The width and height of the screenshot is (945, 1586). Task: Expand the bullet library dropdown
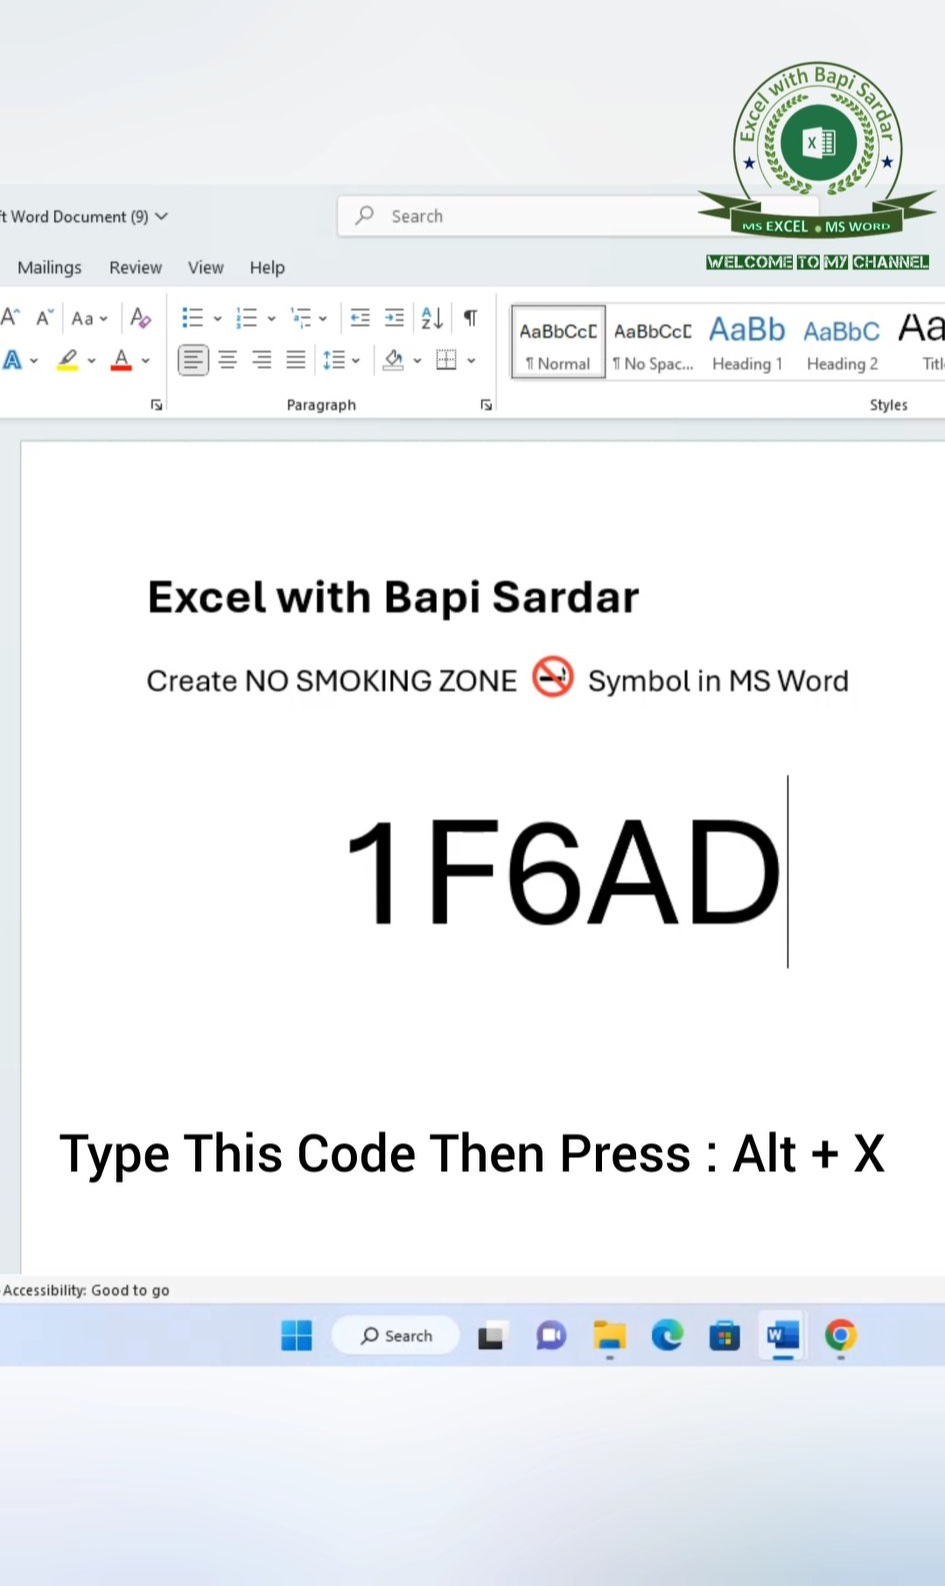[x=217, y=319]
